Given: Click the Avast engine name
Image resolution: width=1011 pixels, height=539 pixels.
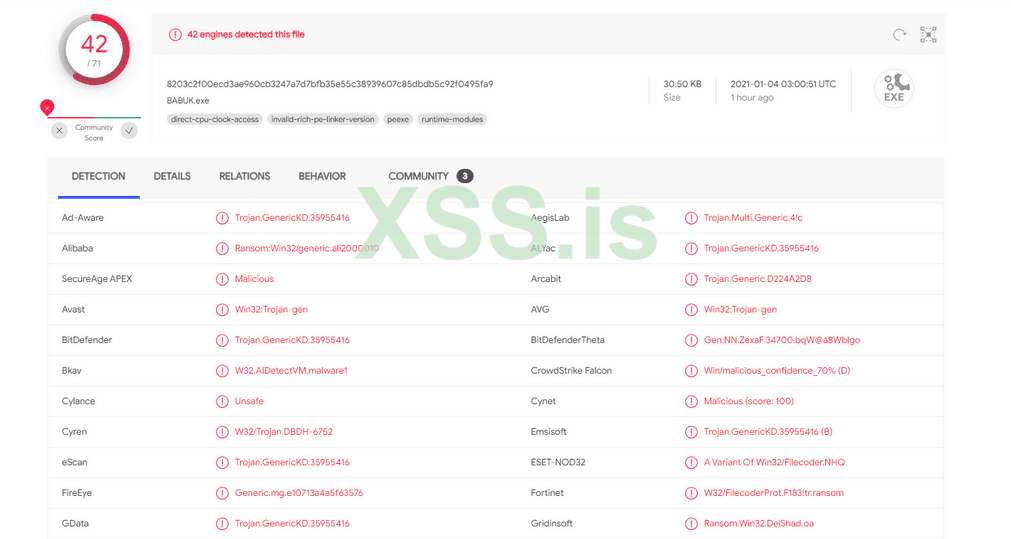Looking at the screenshot, I should pyautogui.click(x=73, y=309).
